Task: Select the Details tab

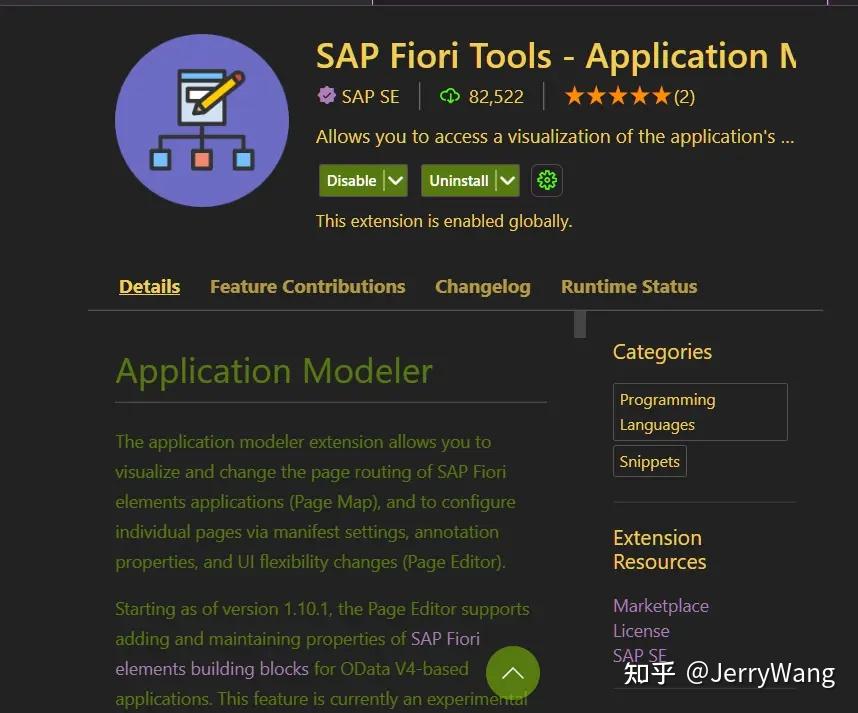Action: (x=149, y=286)
